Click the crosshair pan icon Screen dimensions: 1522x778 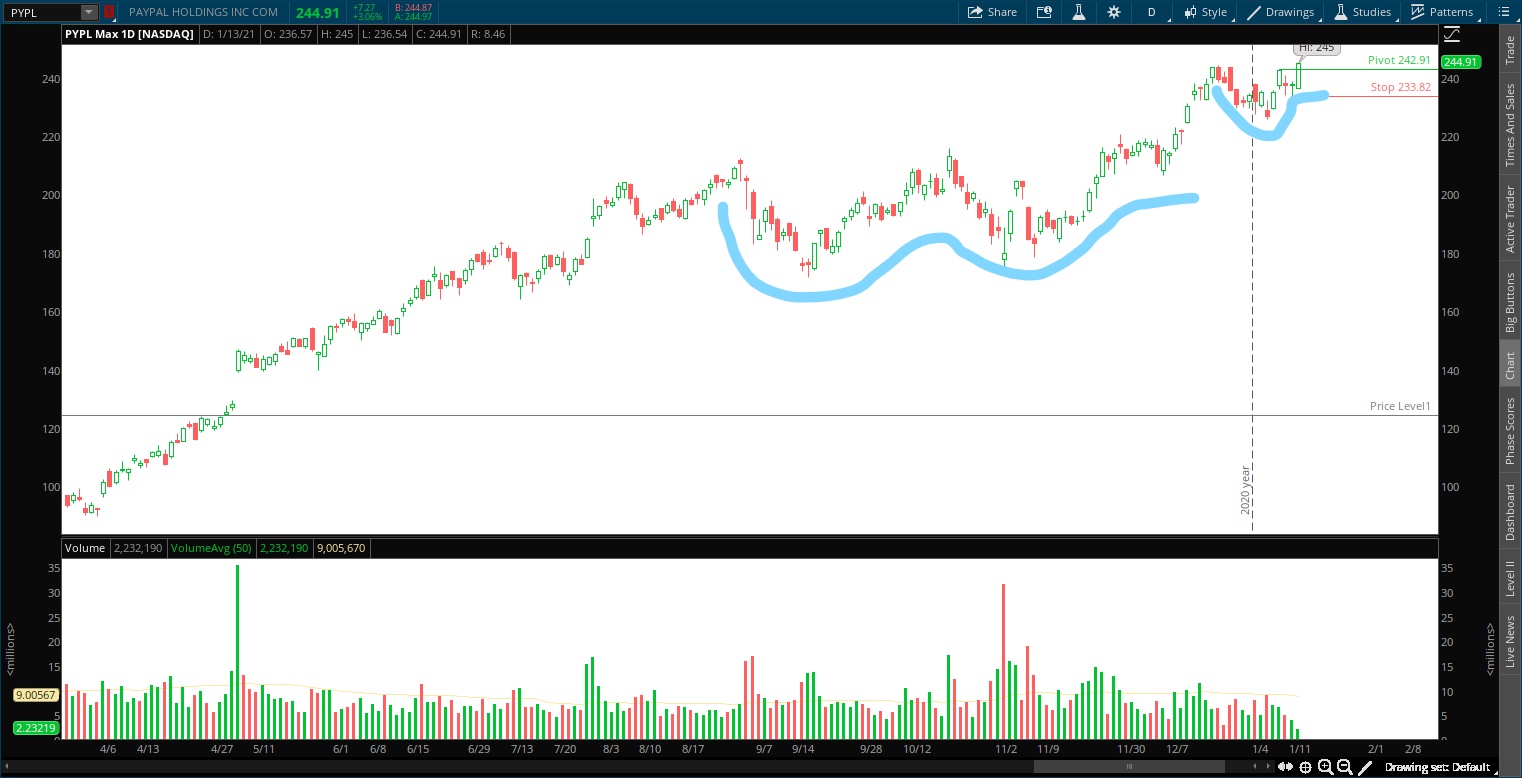[x=1306, y=767]
